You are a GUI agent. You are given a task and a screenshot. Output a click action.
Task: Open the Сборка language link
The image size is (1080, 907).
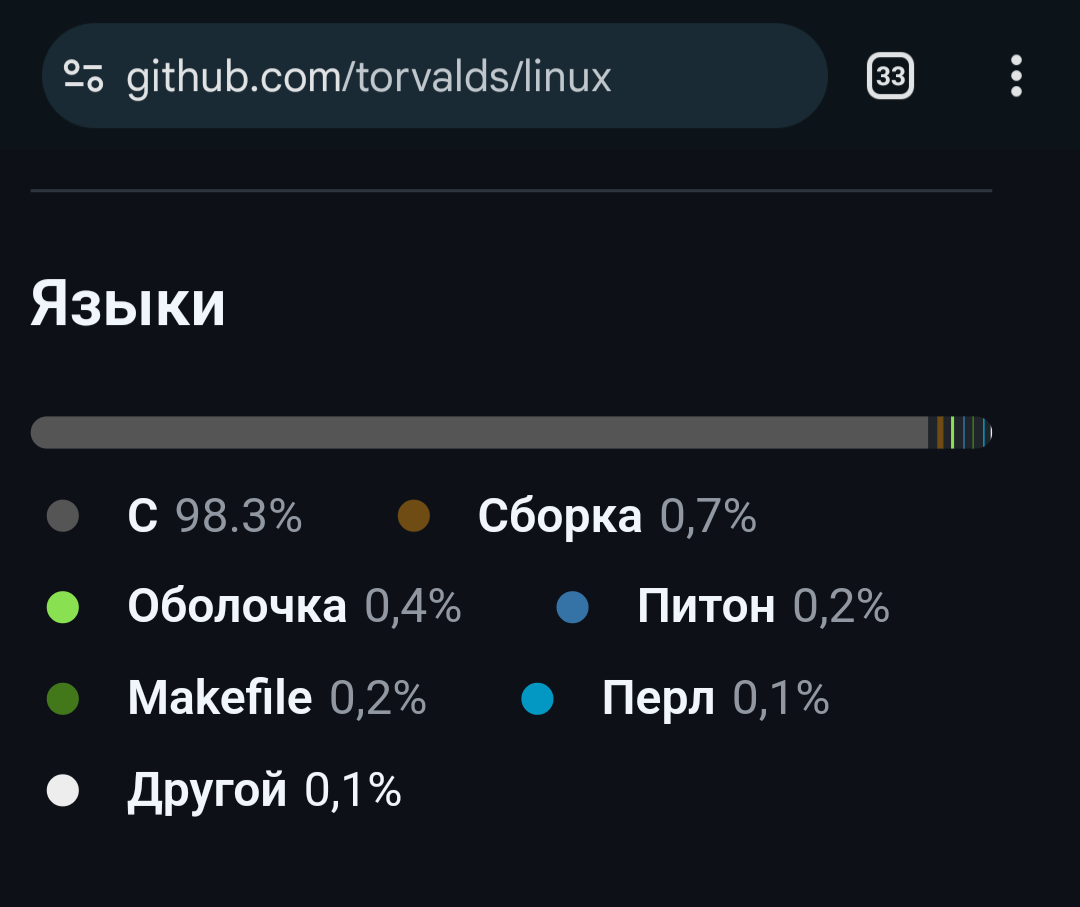616,517
